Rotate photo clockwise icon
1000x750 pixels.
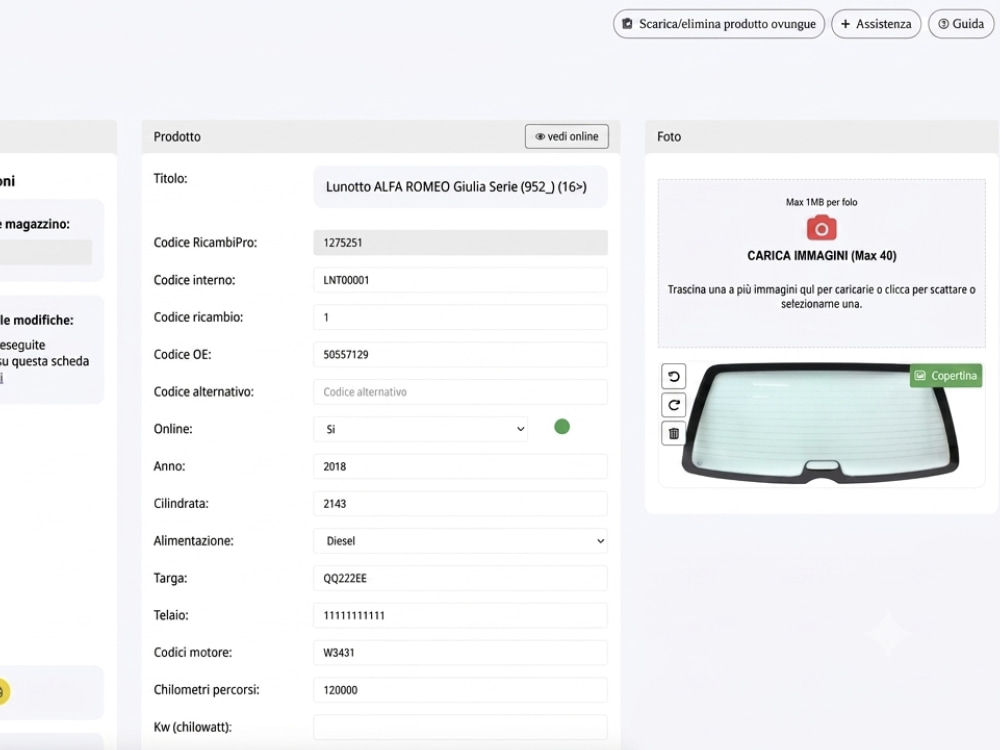(673, 405)
